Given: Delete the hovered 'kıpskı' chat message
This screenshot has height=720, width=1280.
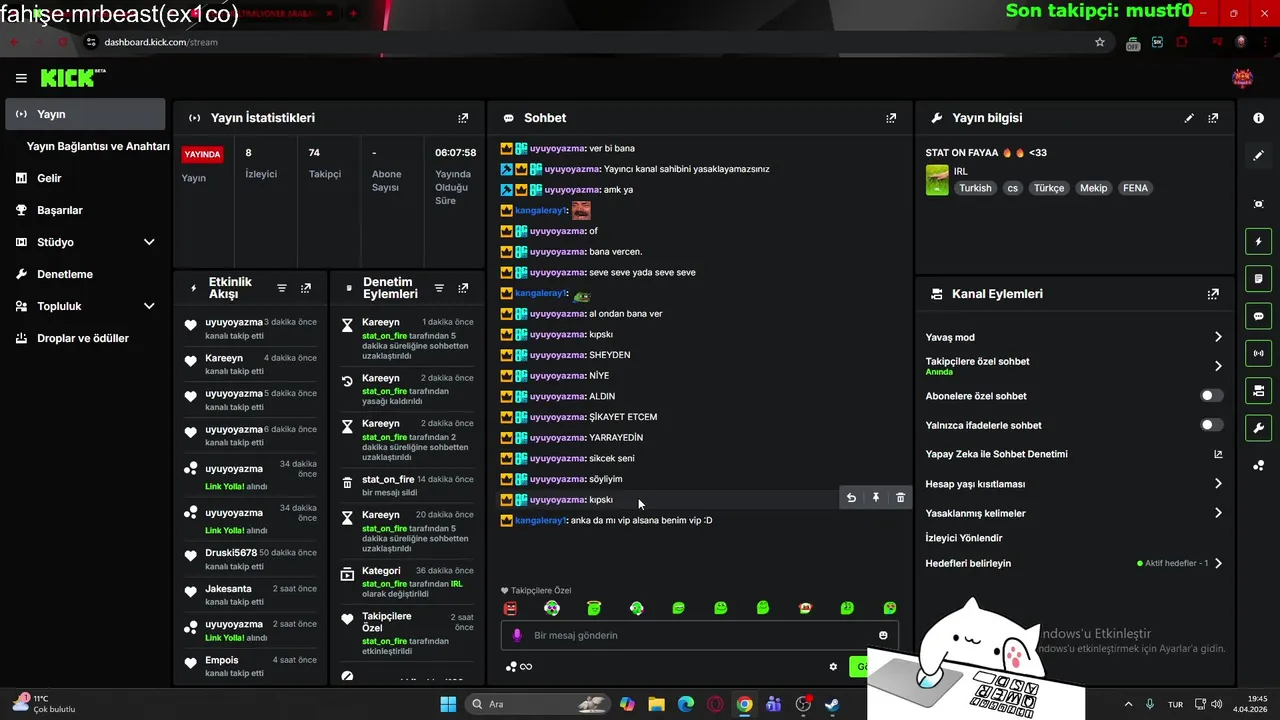Looking at the screenshot, I should (x=900, y=498).
